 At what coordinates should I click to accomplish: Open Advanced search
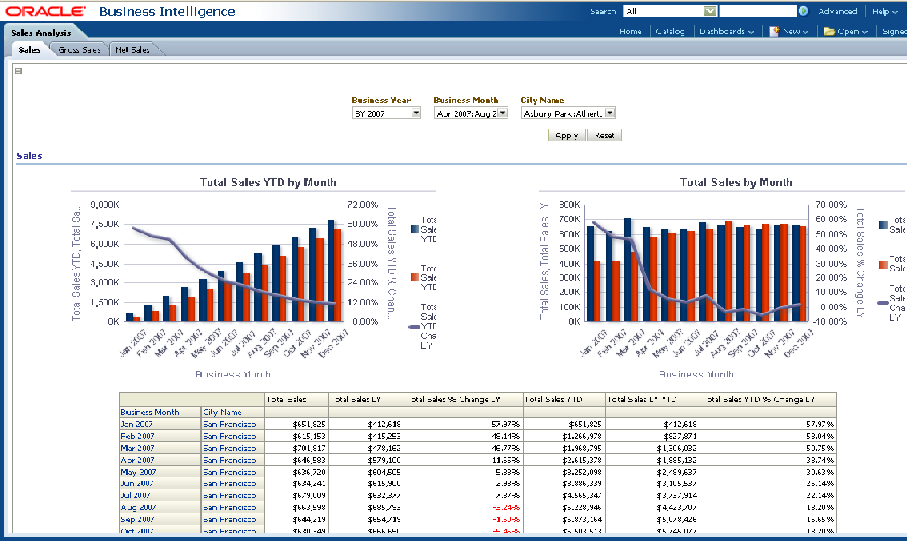tap(838, 11)
